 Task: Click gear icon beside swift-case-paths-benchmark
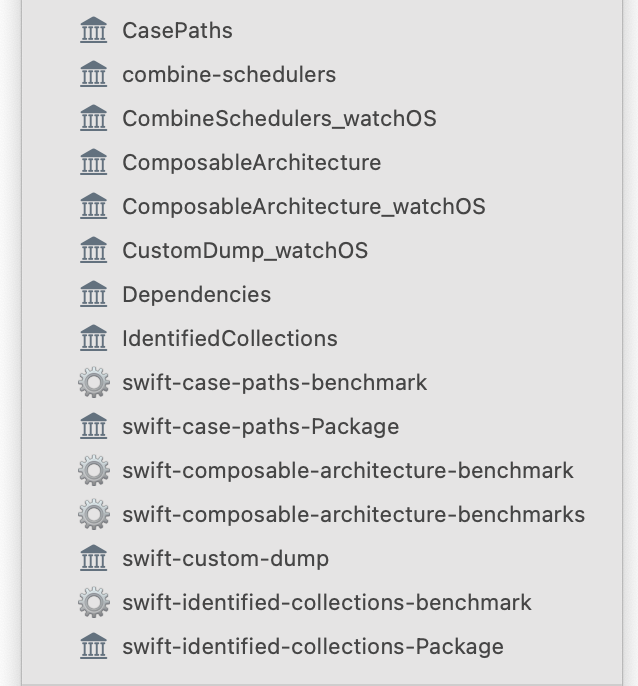click(x=94, y=382)
